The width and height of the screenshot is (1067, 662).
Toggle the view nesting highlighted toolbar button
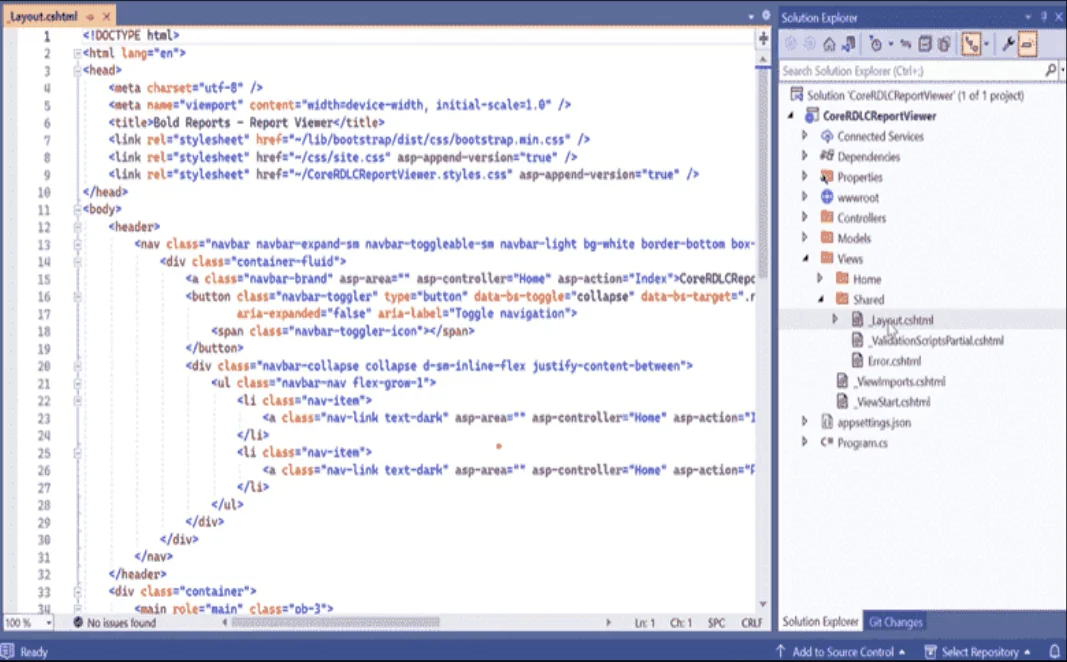971,45
